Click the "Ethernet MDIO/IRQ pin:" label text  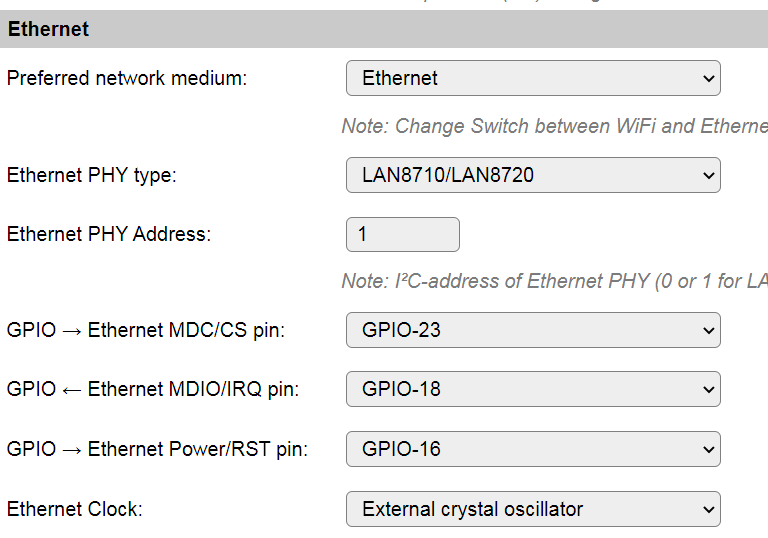click(x=193, y=389)
